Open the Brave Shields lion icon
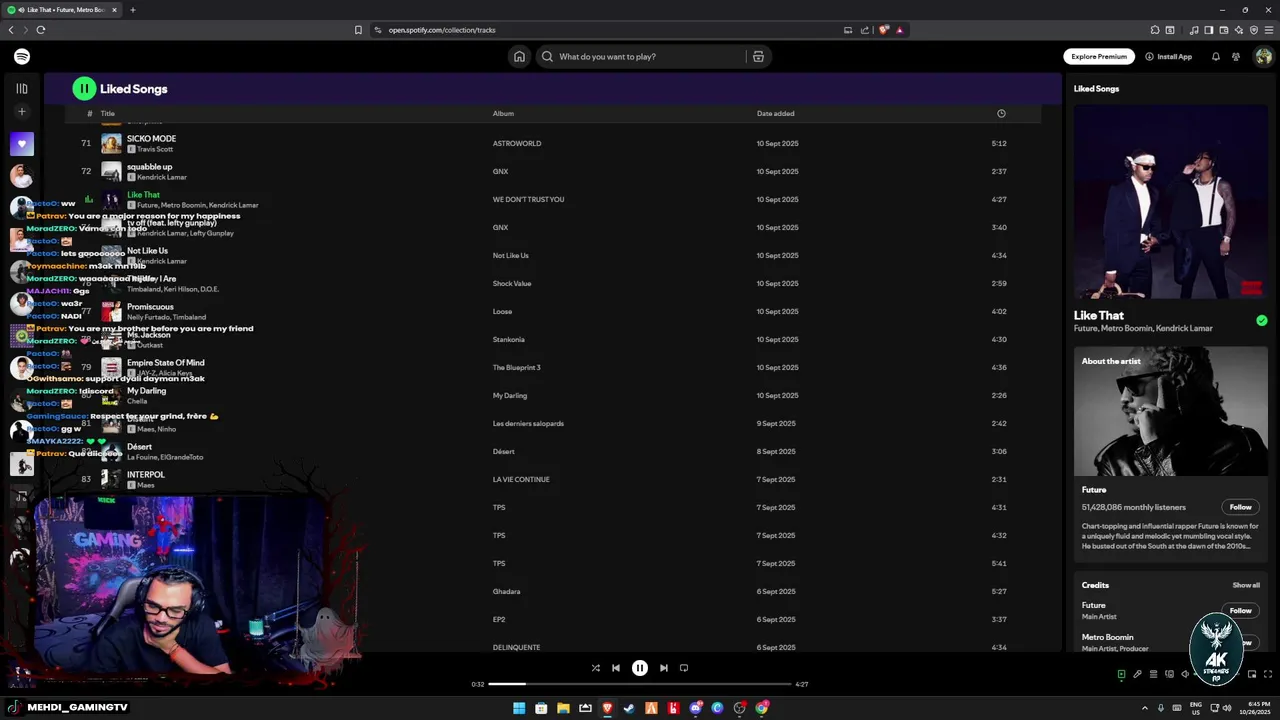The width and height of the screenshot is (1280, 720). (884, 30)
